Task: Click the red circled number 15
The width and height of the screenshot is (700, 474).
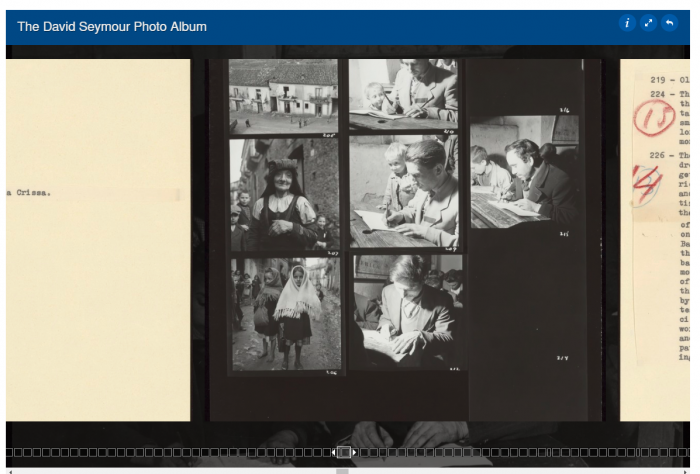Action: point(654,118)
